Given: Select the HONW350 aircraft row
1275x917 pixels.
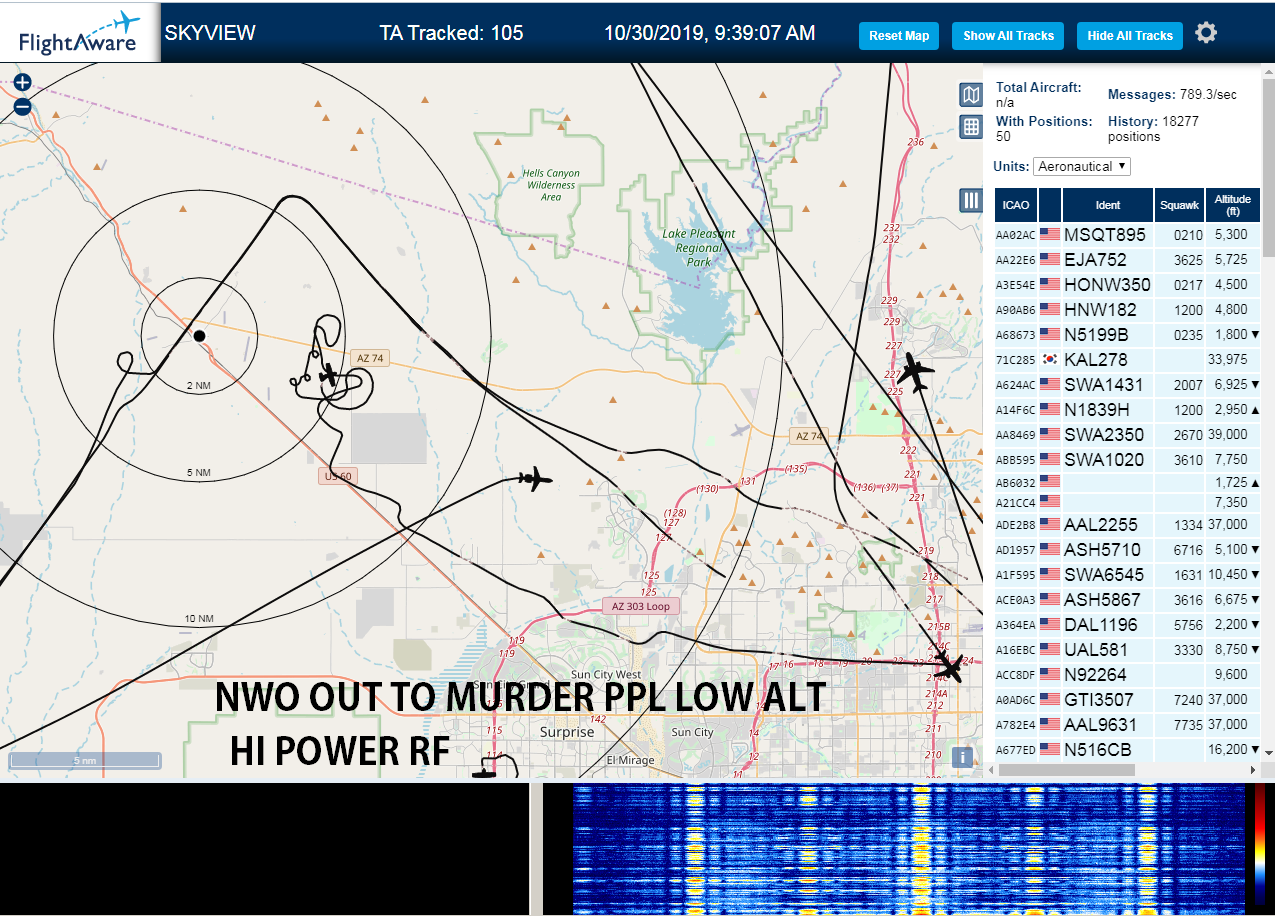Looking at the screenshot, I should pyautogui.click(x=1128, y=284).
